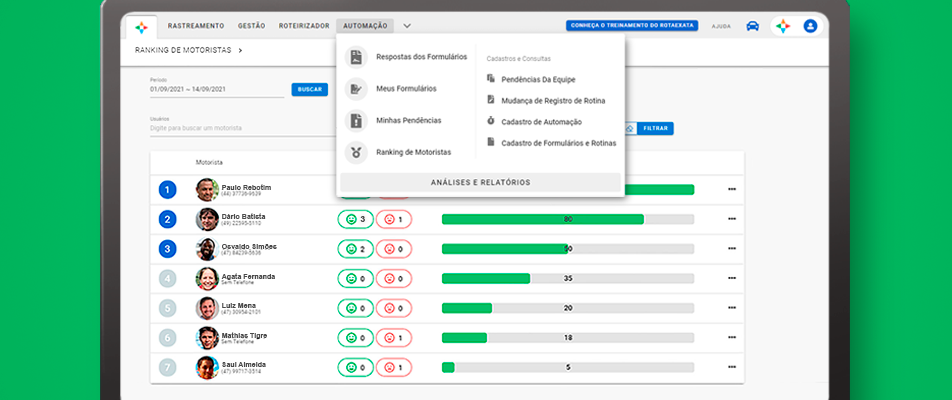Open the user profile avatar icon

pyautogui.click(x=810, y=26)
